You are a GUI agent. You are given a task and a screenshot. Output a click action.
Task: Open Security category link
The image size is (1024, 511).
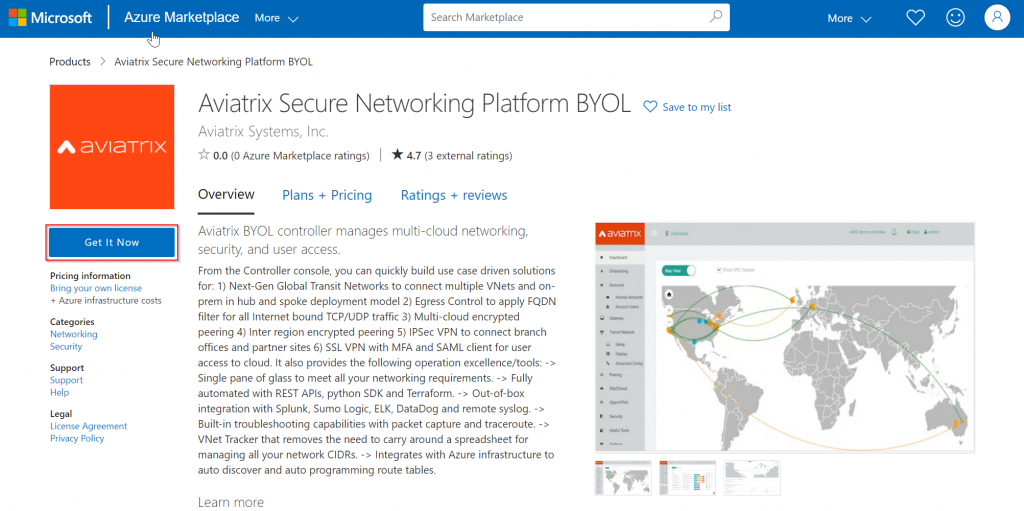pyautogui.click(x=66, y=346)
